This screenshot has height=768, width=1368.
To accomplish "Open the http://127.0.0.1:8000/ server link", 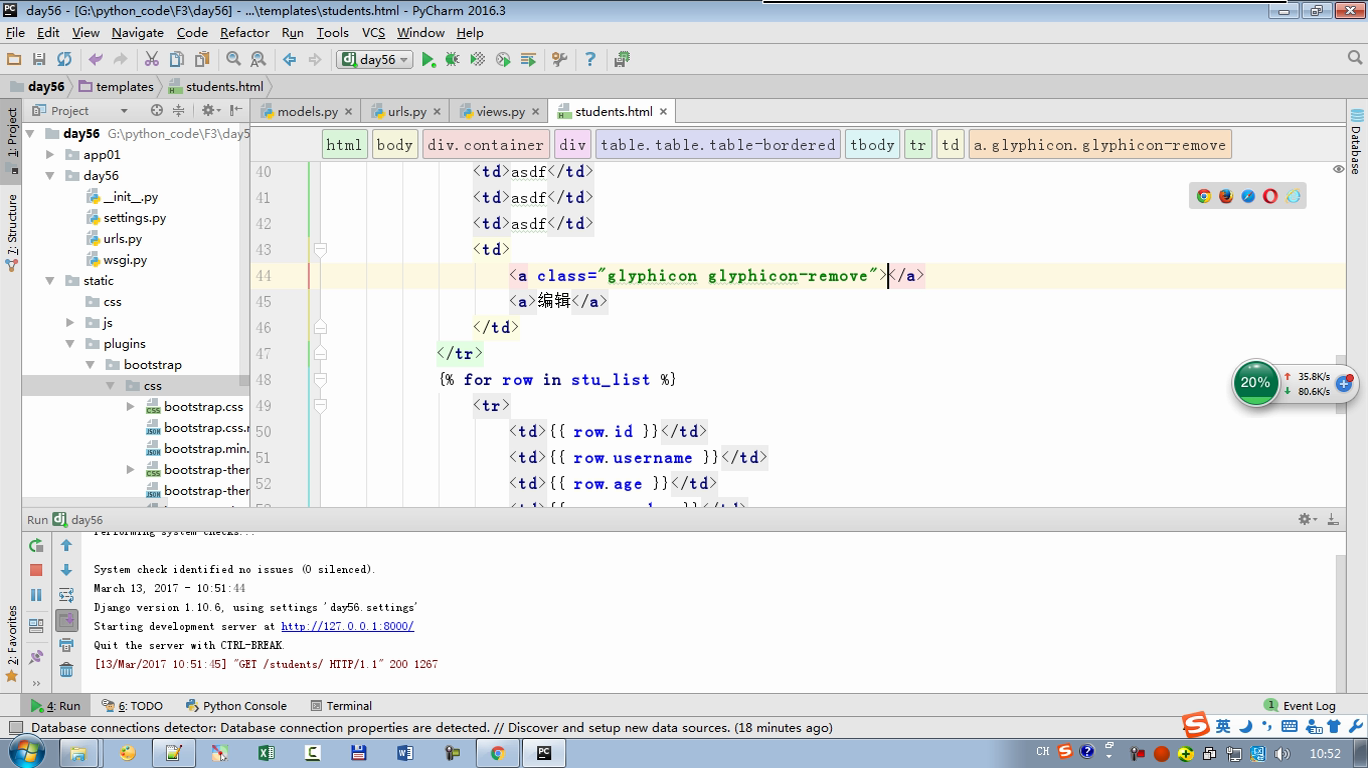I will tap(347, 626).
